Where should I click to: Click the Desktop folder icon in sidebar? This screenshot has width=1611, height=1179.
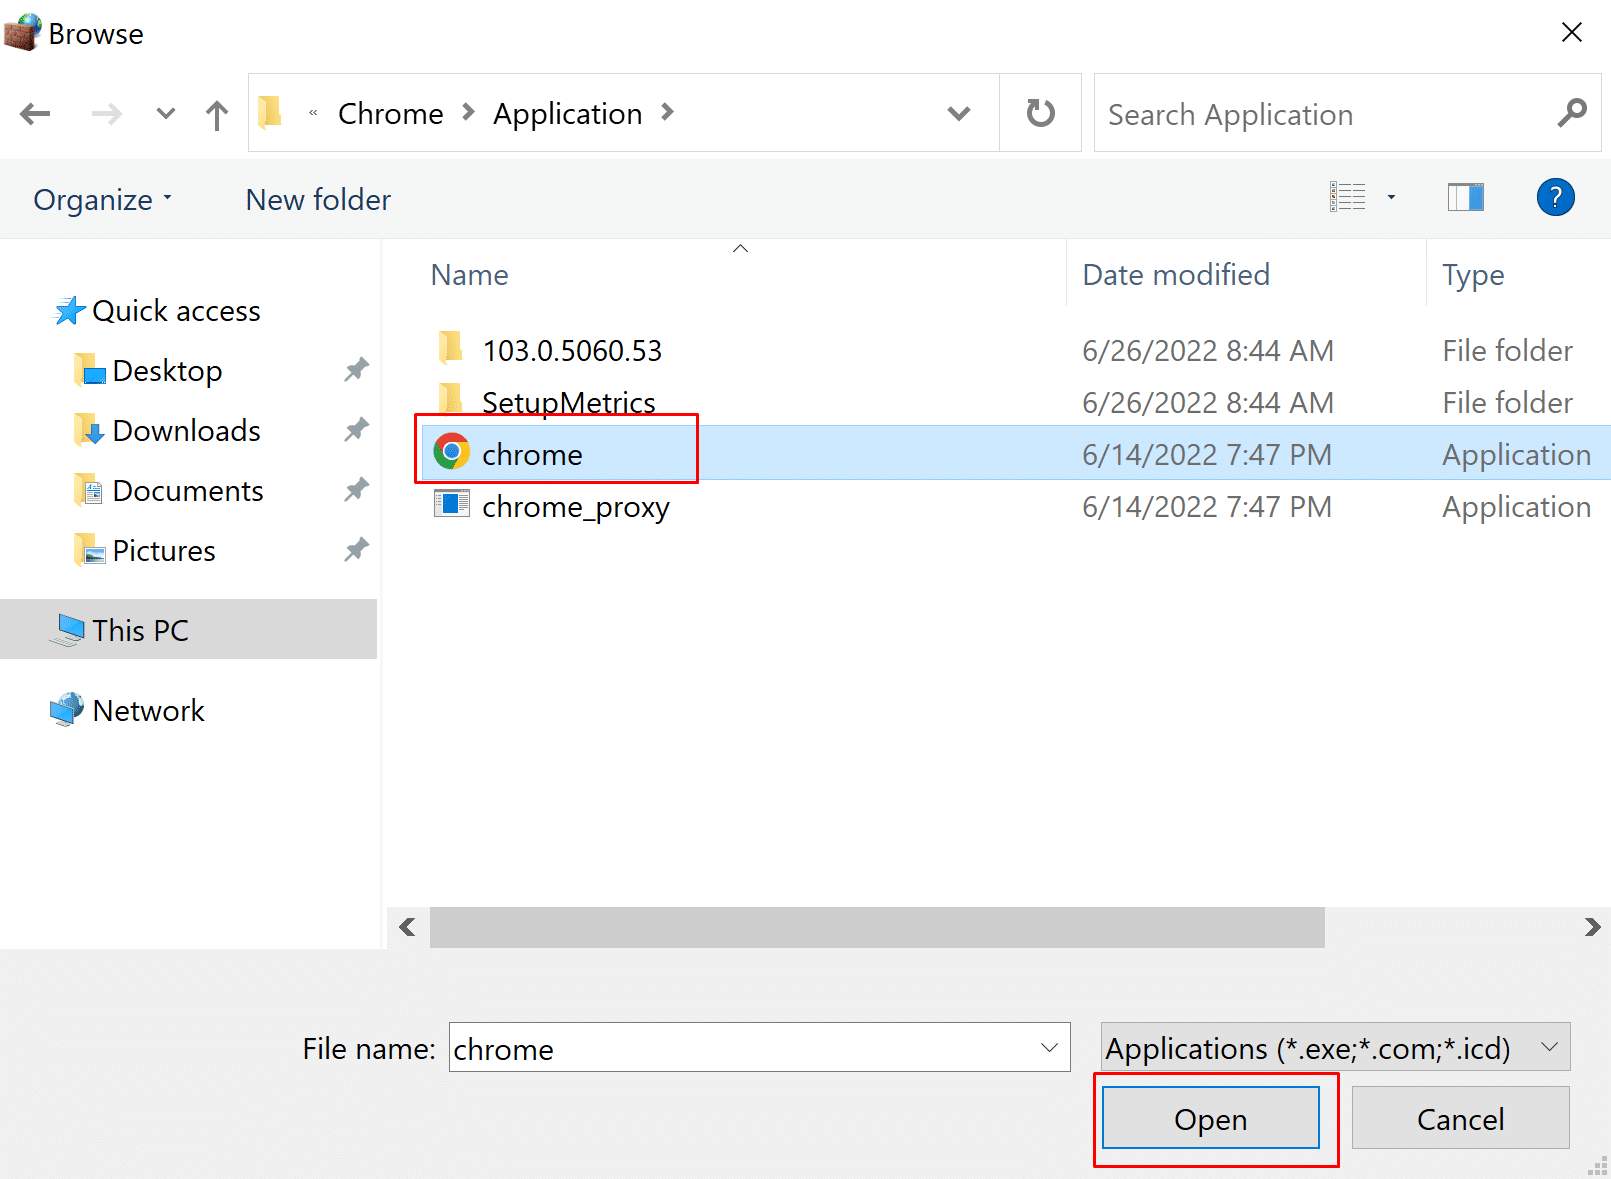(x=90, y=370)
